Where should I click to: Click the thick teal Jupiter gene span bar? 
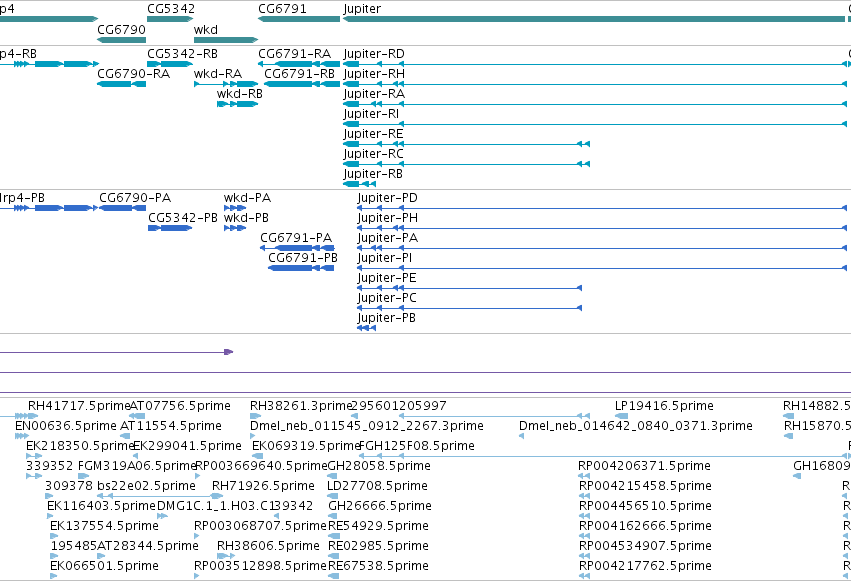594,19
